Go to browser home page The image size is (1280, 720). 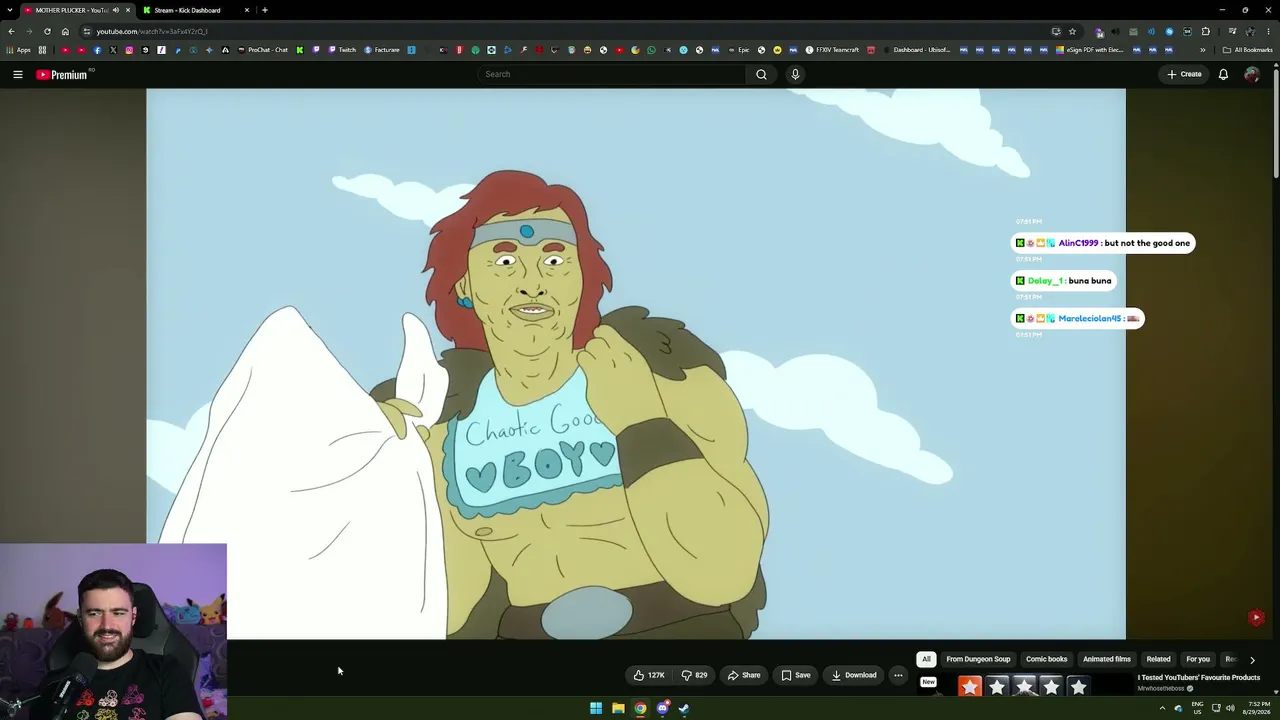point(65,31)
